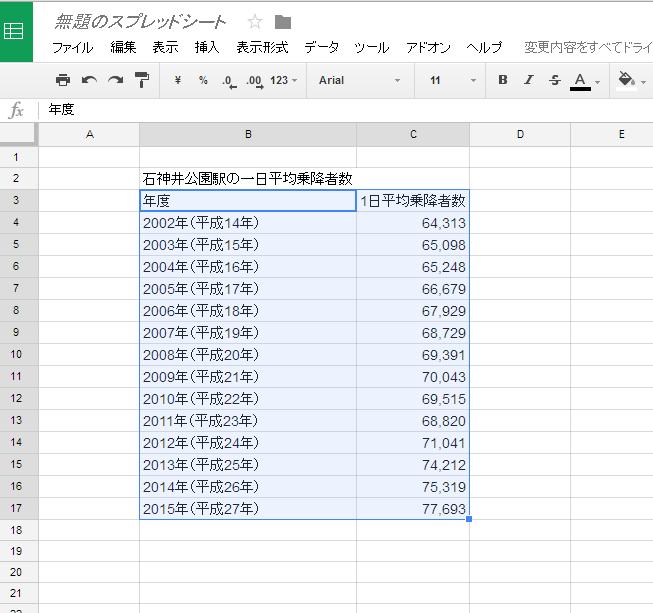The width and height of the screenshot is (653, 613).
Task: Select cell 2012年(平成24年)
Action: [x=248, y=443]
